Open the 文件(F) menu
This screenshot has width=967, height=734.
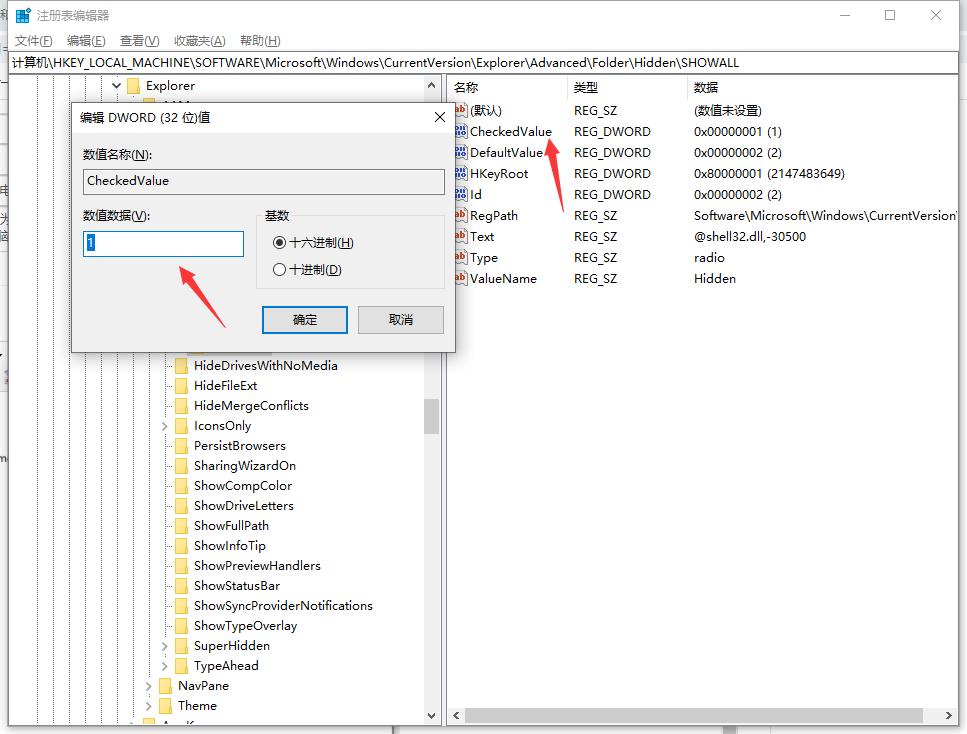pyautogui.click(x=33, y=41)
